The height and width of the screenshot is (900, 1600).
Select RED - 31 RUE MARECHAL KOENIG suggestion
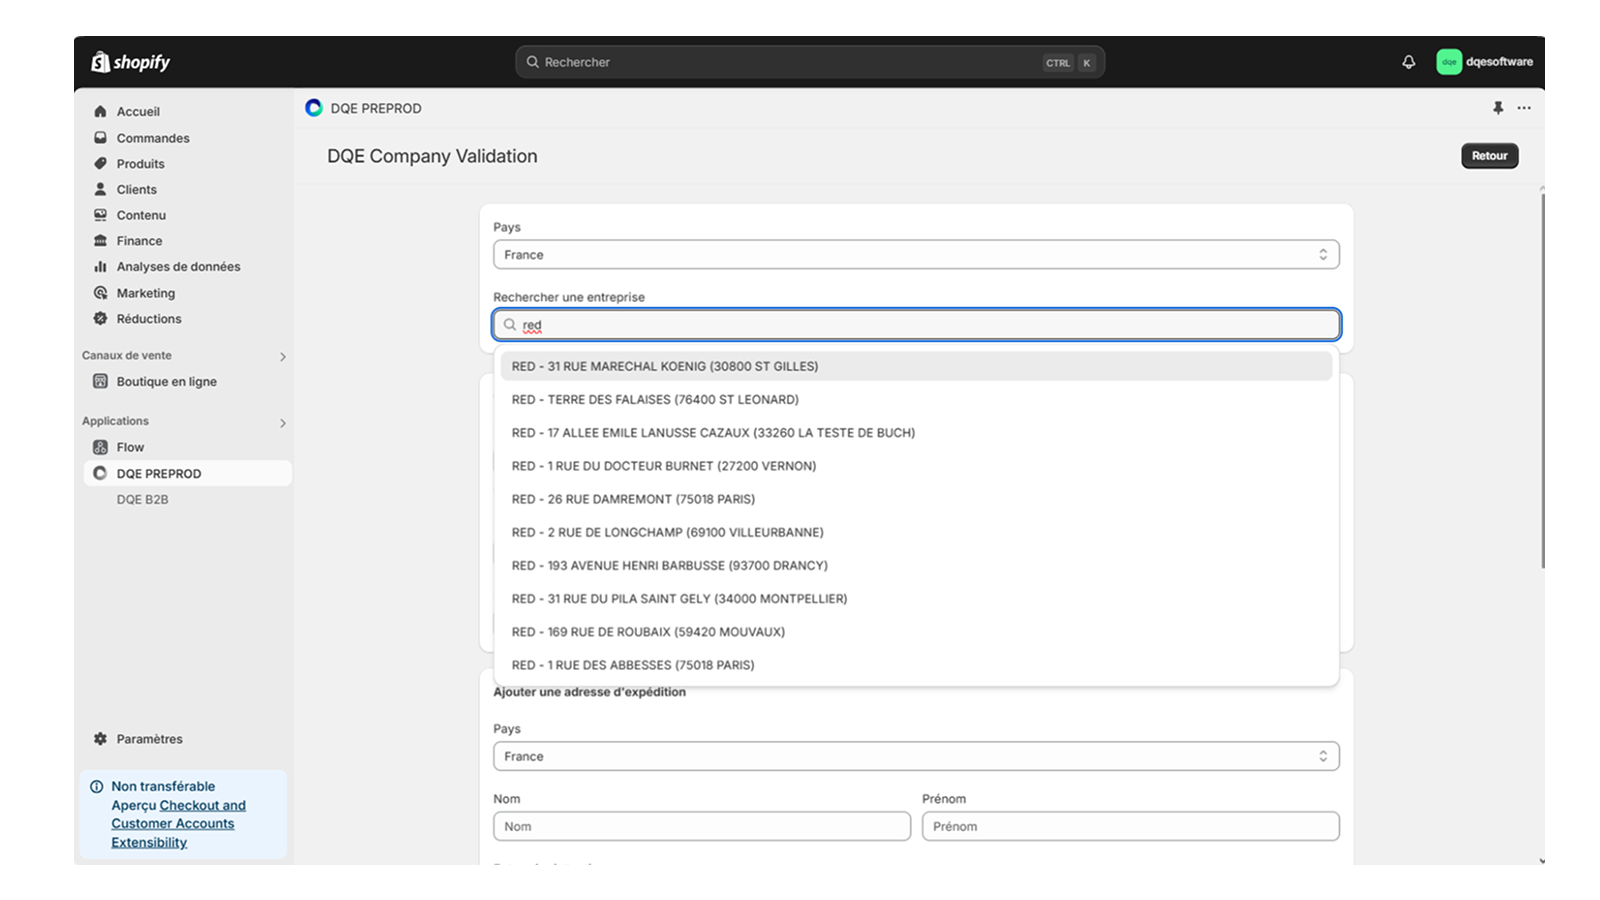[916, 366]
